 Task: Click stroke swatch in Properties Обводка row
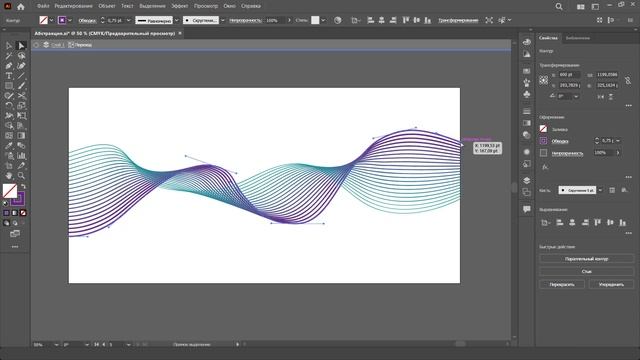[x=543, y=141]
